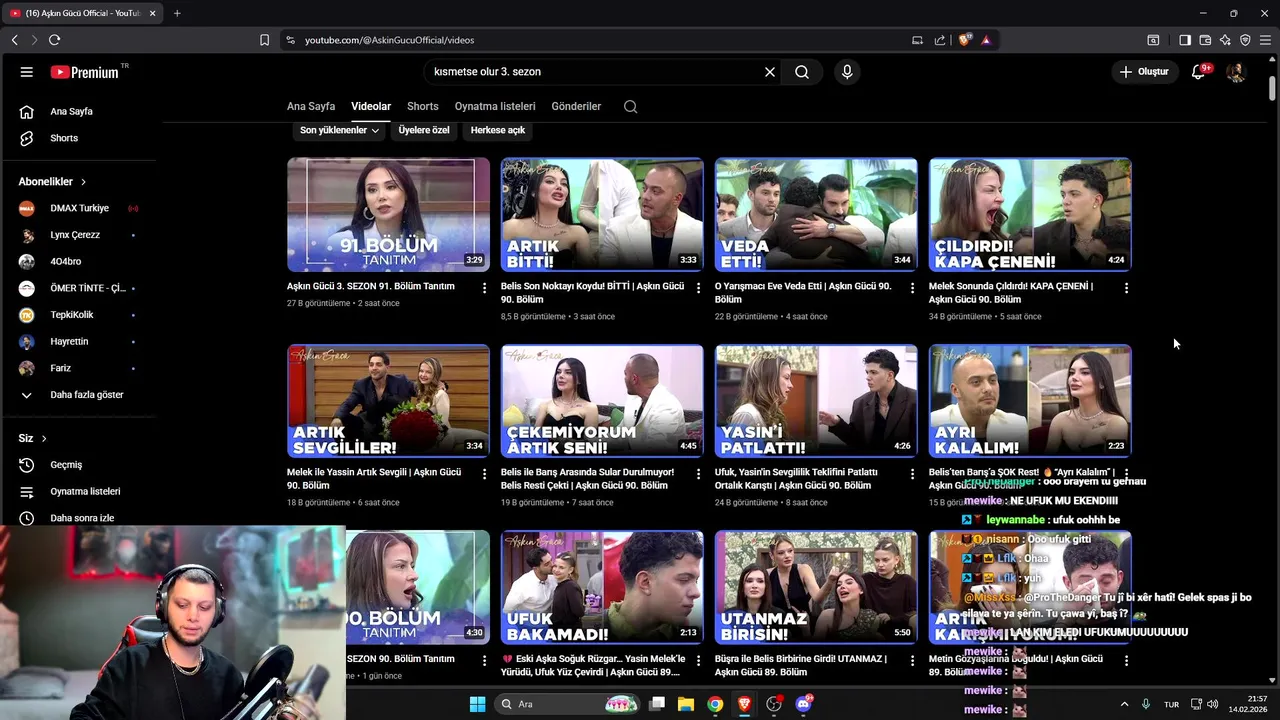Open Brave Shields lion icon

965,40
